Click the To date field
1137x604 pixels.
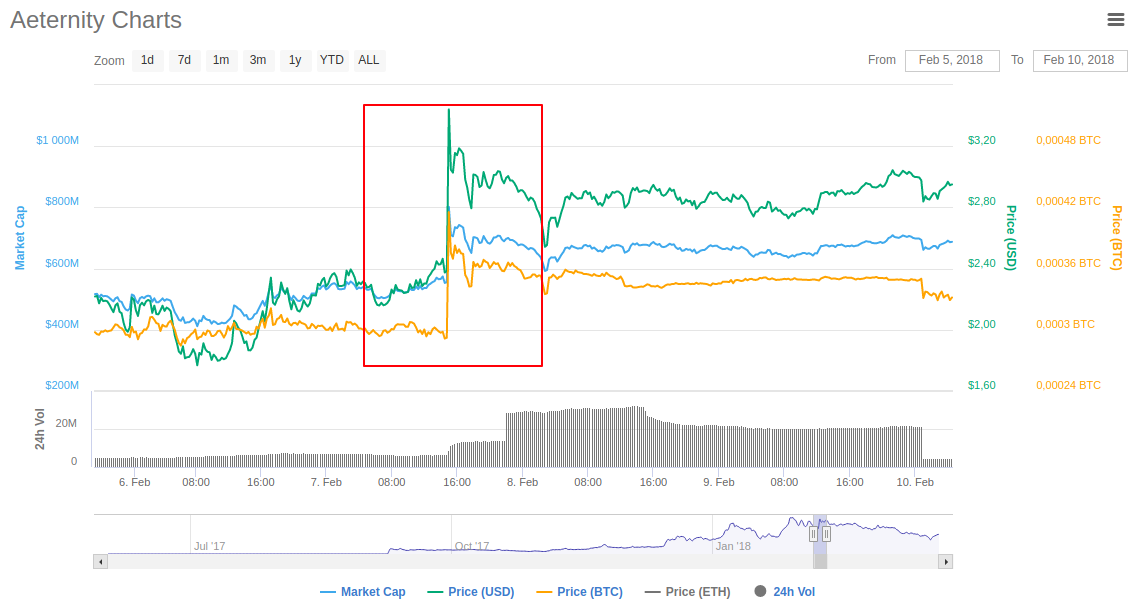click(1080, 60)
